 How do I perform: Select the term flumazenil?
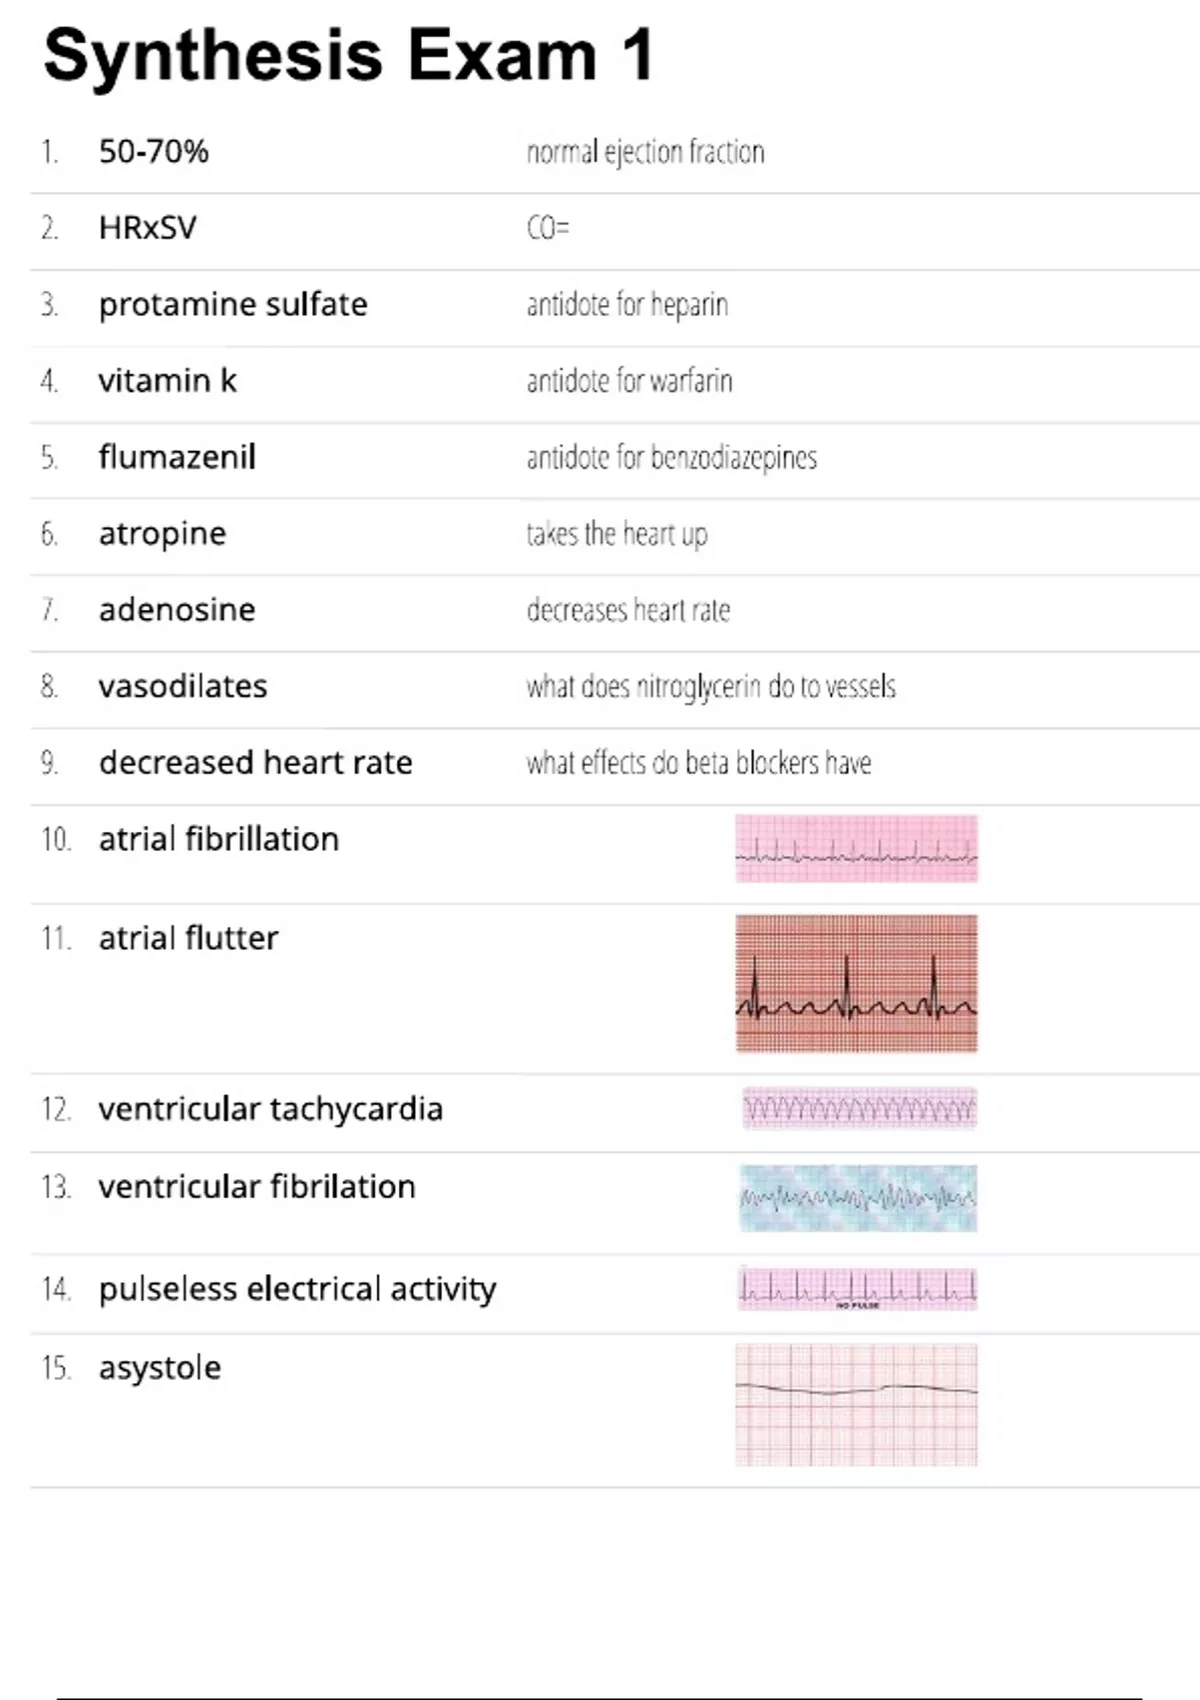(177, 457)
